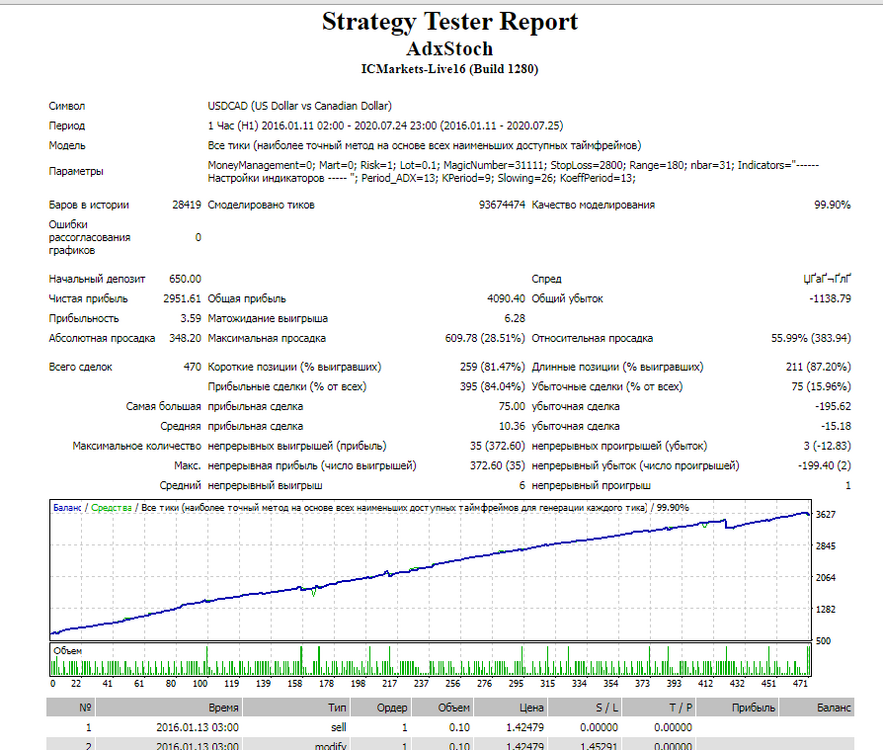Click the № column header
883x750 pixels.
tap(70, 708)
